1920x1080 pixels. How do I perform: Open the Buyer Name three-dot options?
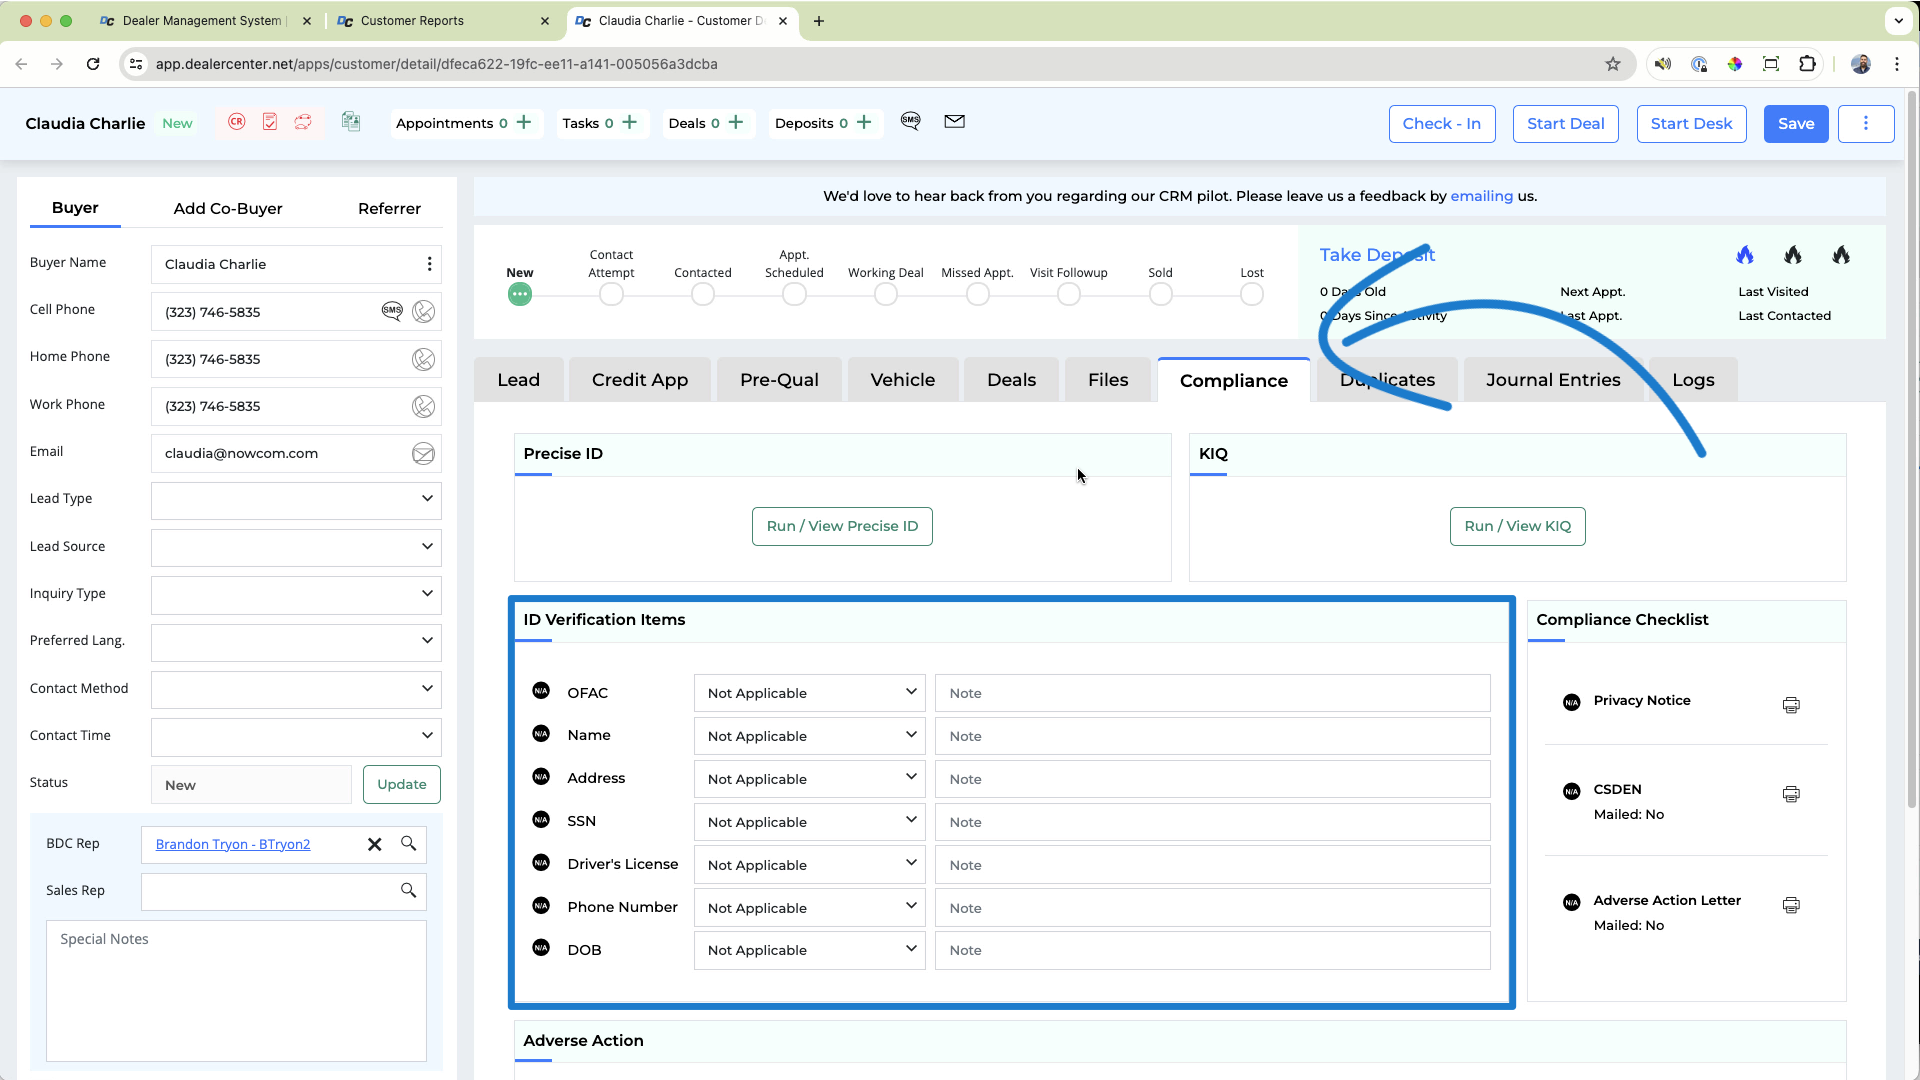click(x=430, y=264)
